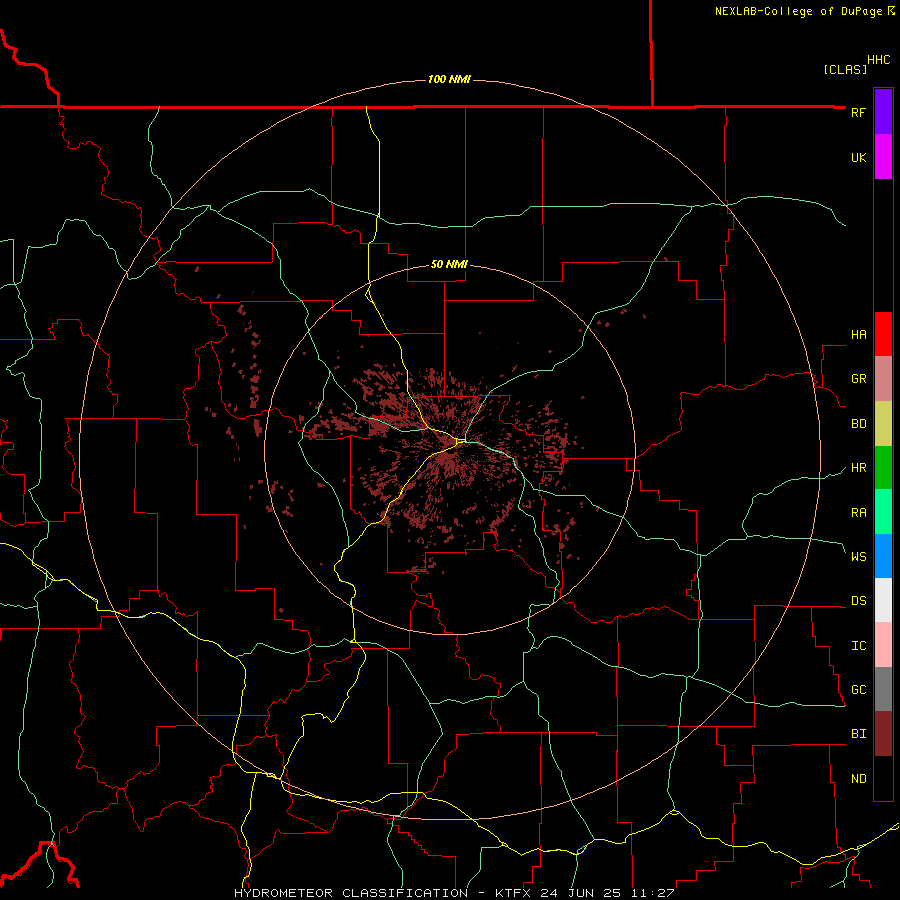Click the WS blue legend color block
Screen dimensions: 900x900
point(883,556)
